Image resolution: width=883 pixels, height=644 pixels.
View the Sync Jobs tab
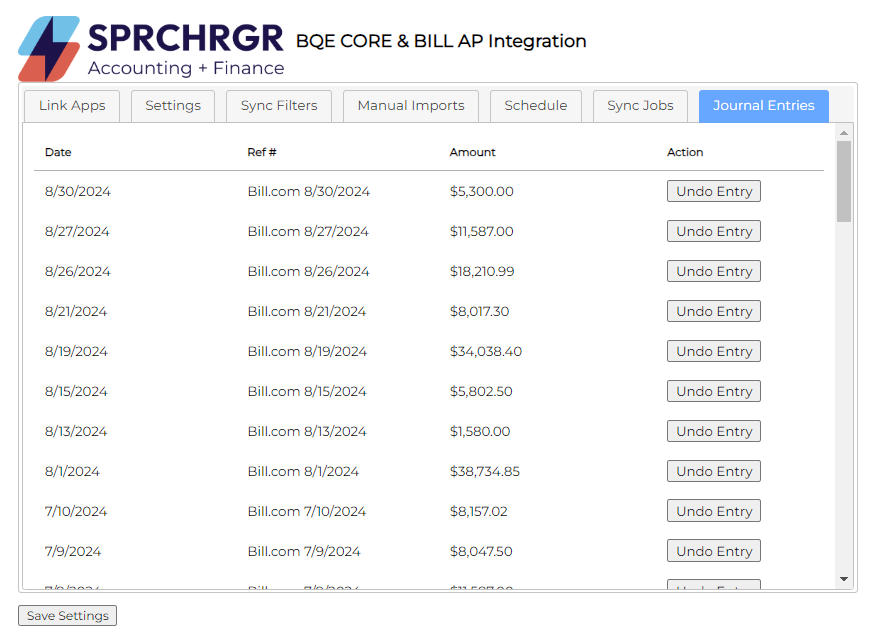640,106
